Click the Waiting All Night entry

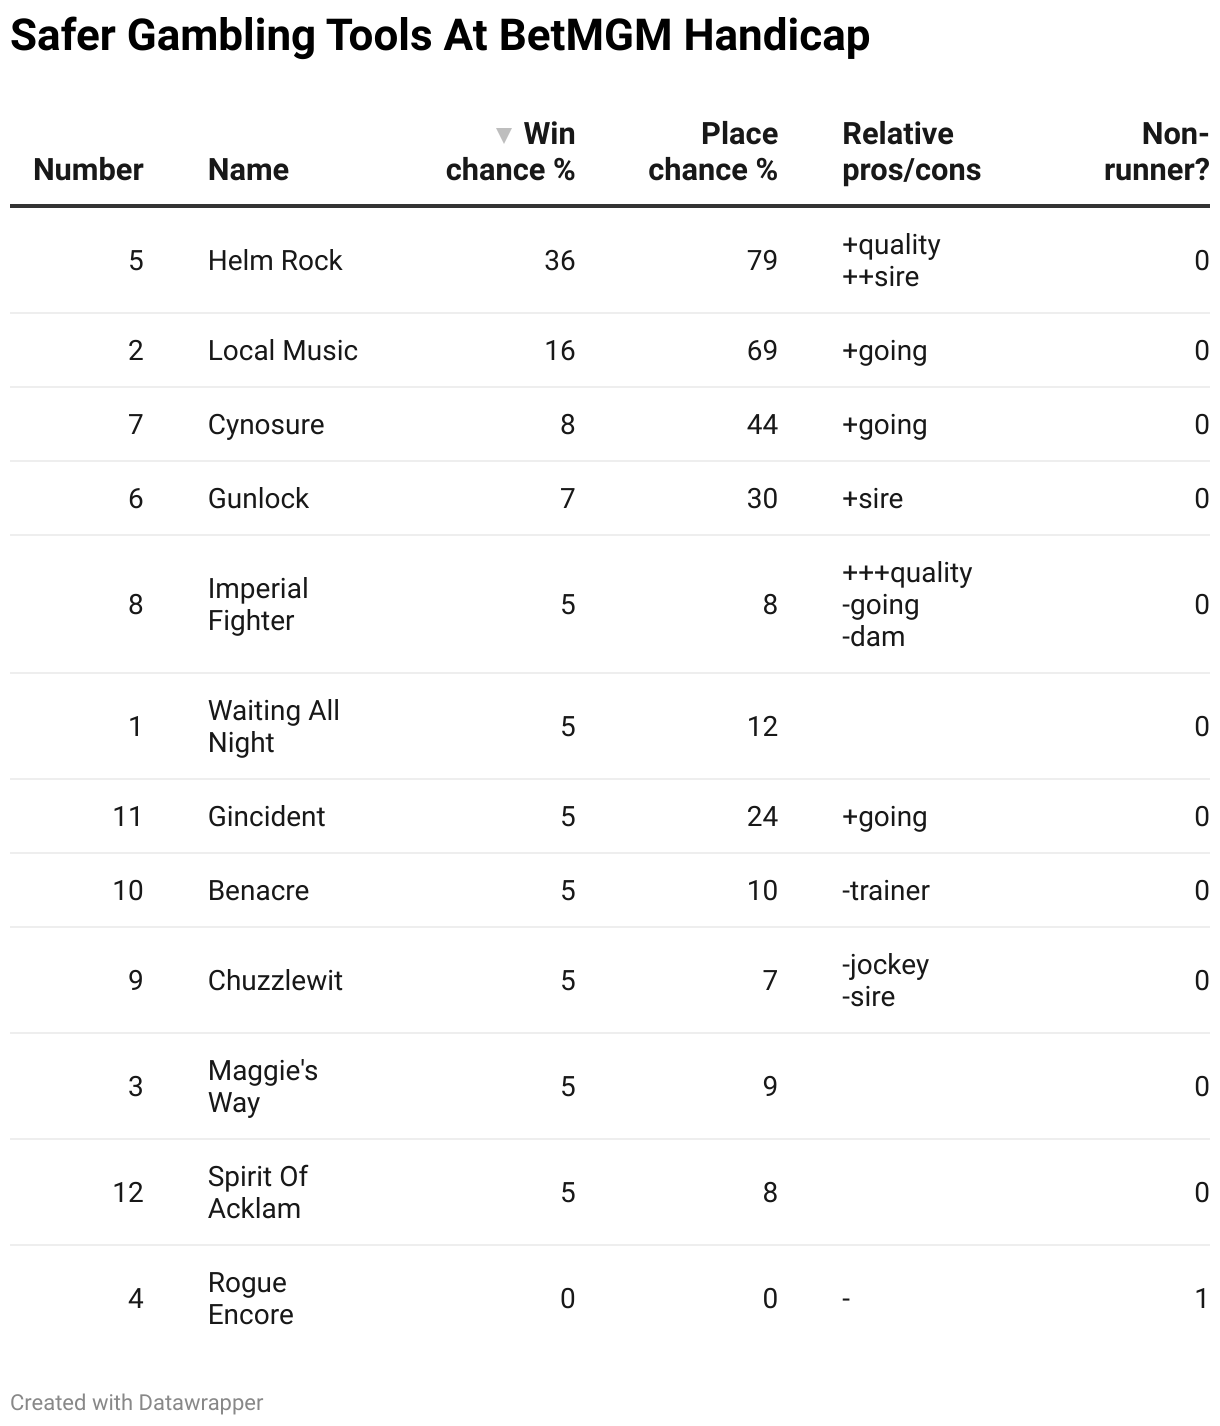pyautogui.click(x=274, y=727)
